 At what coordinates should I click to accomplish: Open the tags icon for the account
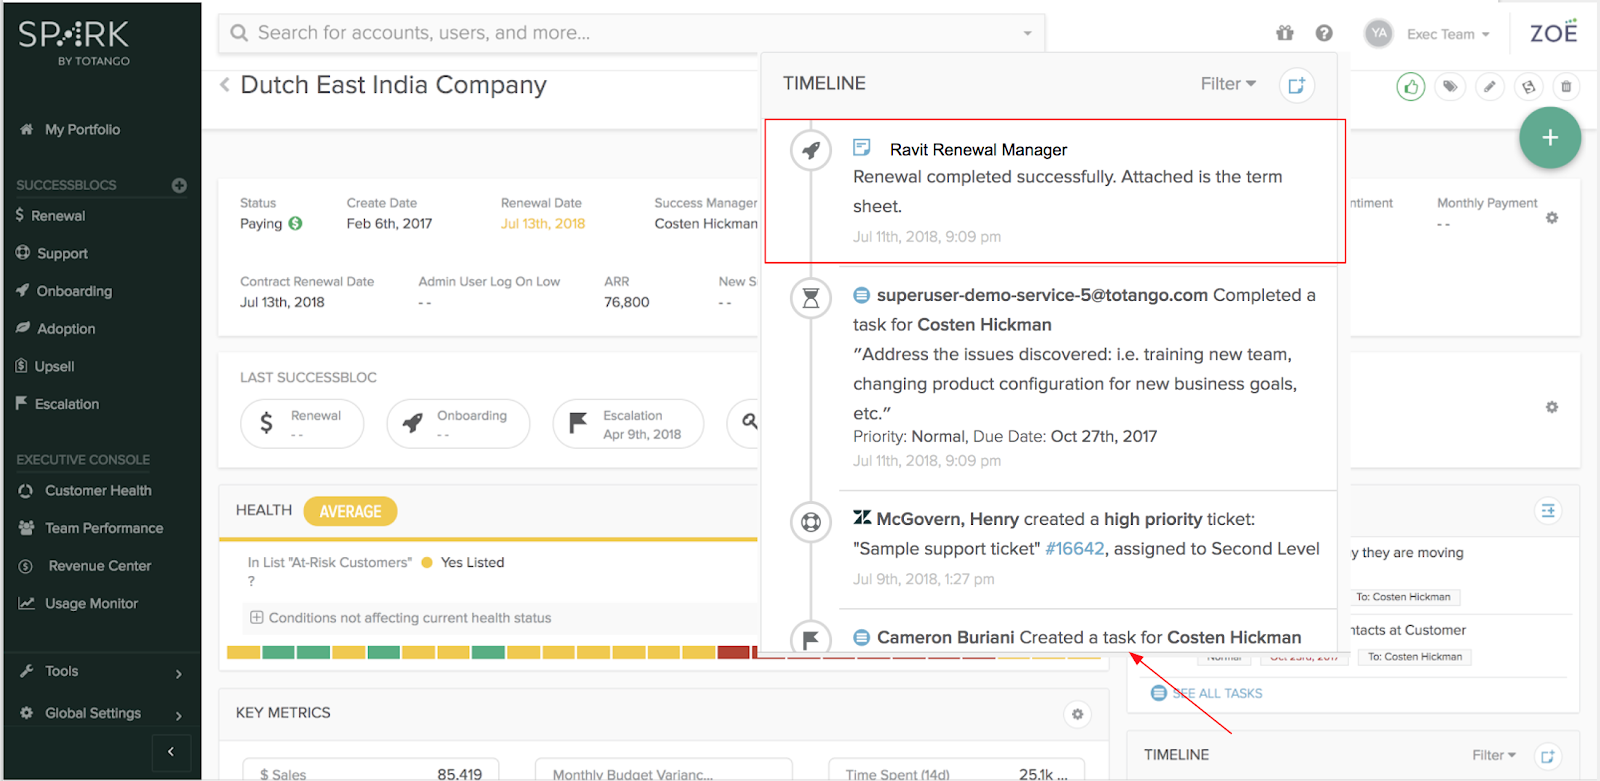[x=1450, y=87]
